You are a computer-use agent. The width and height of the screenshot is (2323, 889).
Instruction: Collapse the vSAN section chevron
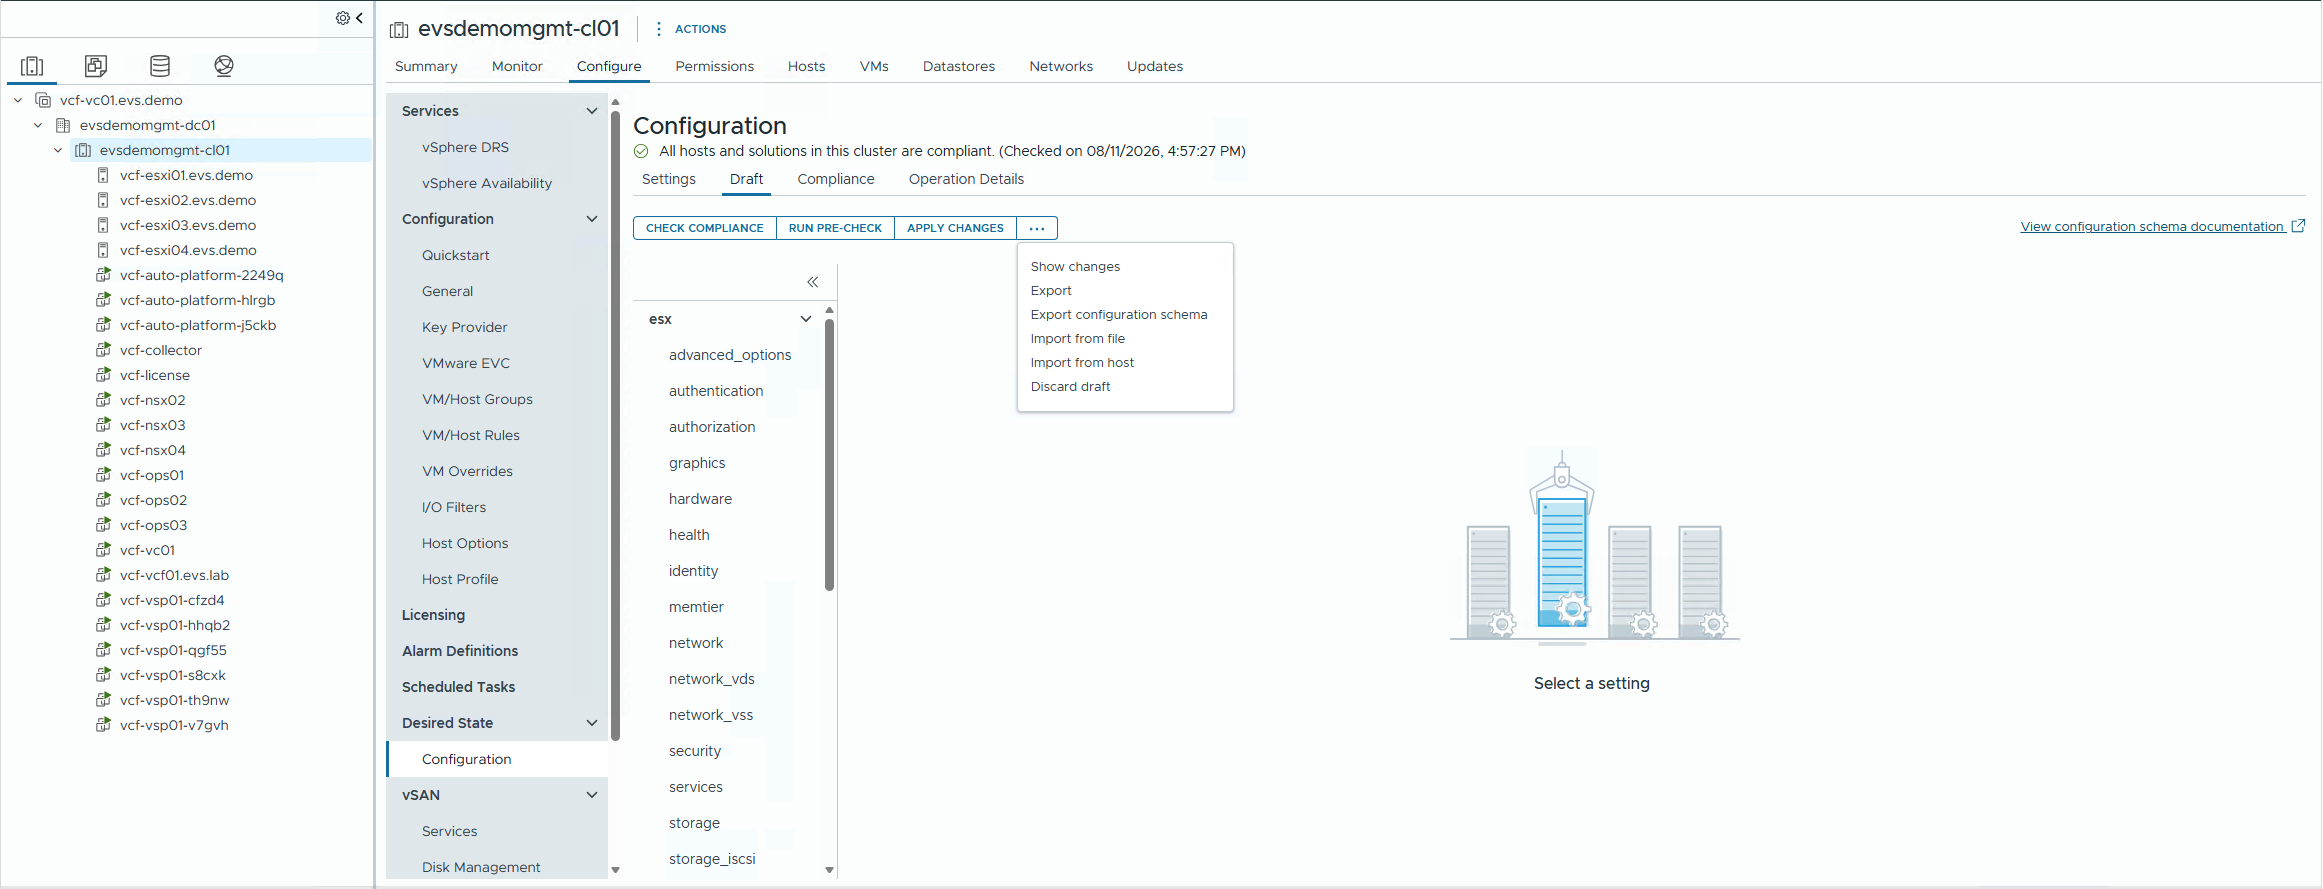pos(592,795)
